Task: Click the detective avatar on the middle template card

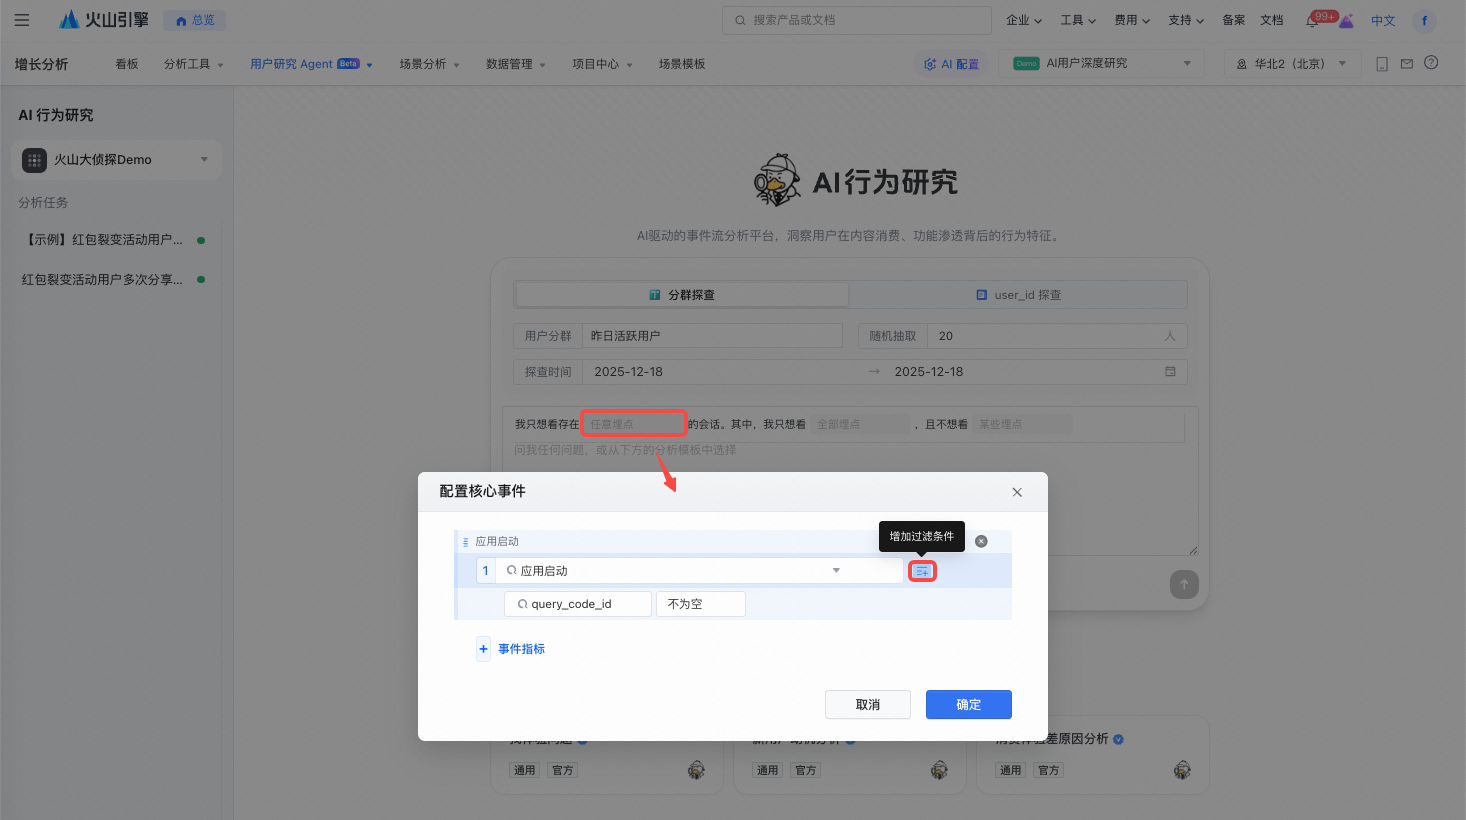Action: click(x=939, y=769)
